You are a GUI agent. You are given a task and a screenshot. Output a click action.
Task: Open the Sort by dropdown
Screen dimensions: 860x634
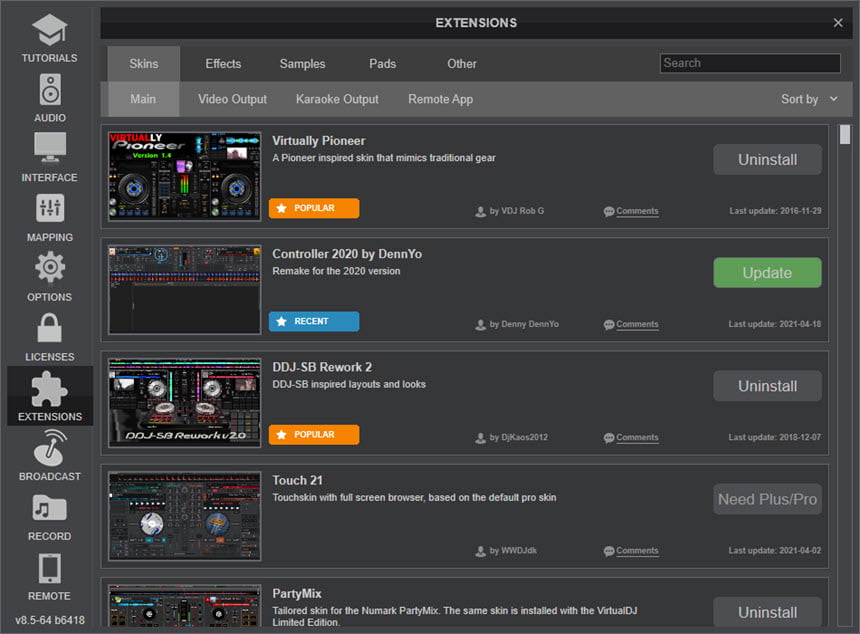[810, 99]
